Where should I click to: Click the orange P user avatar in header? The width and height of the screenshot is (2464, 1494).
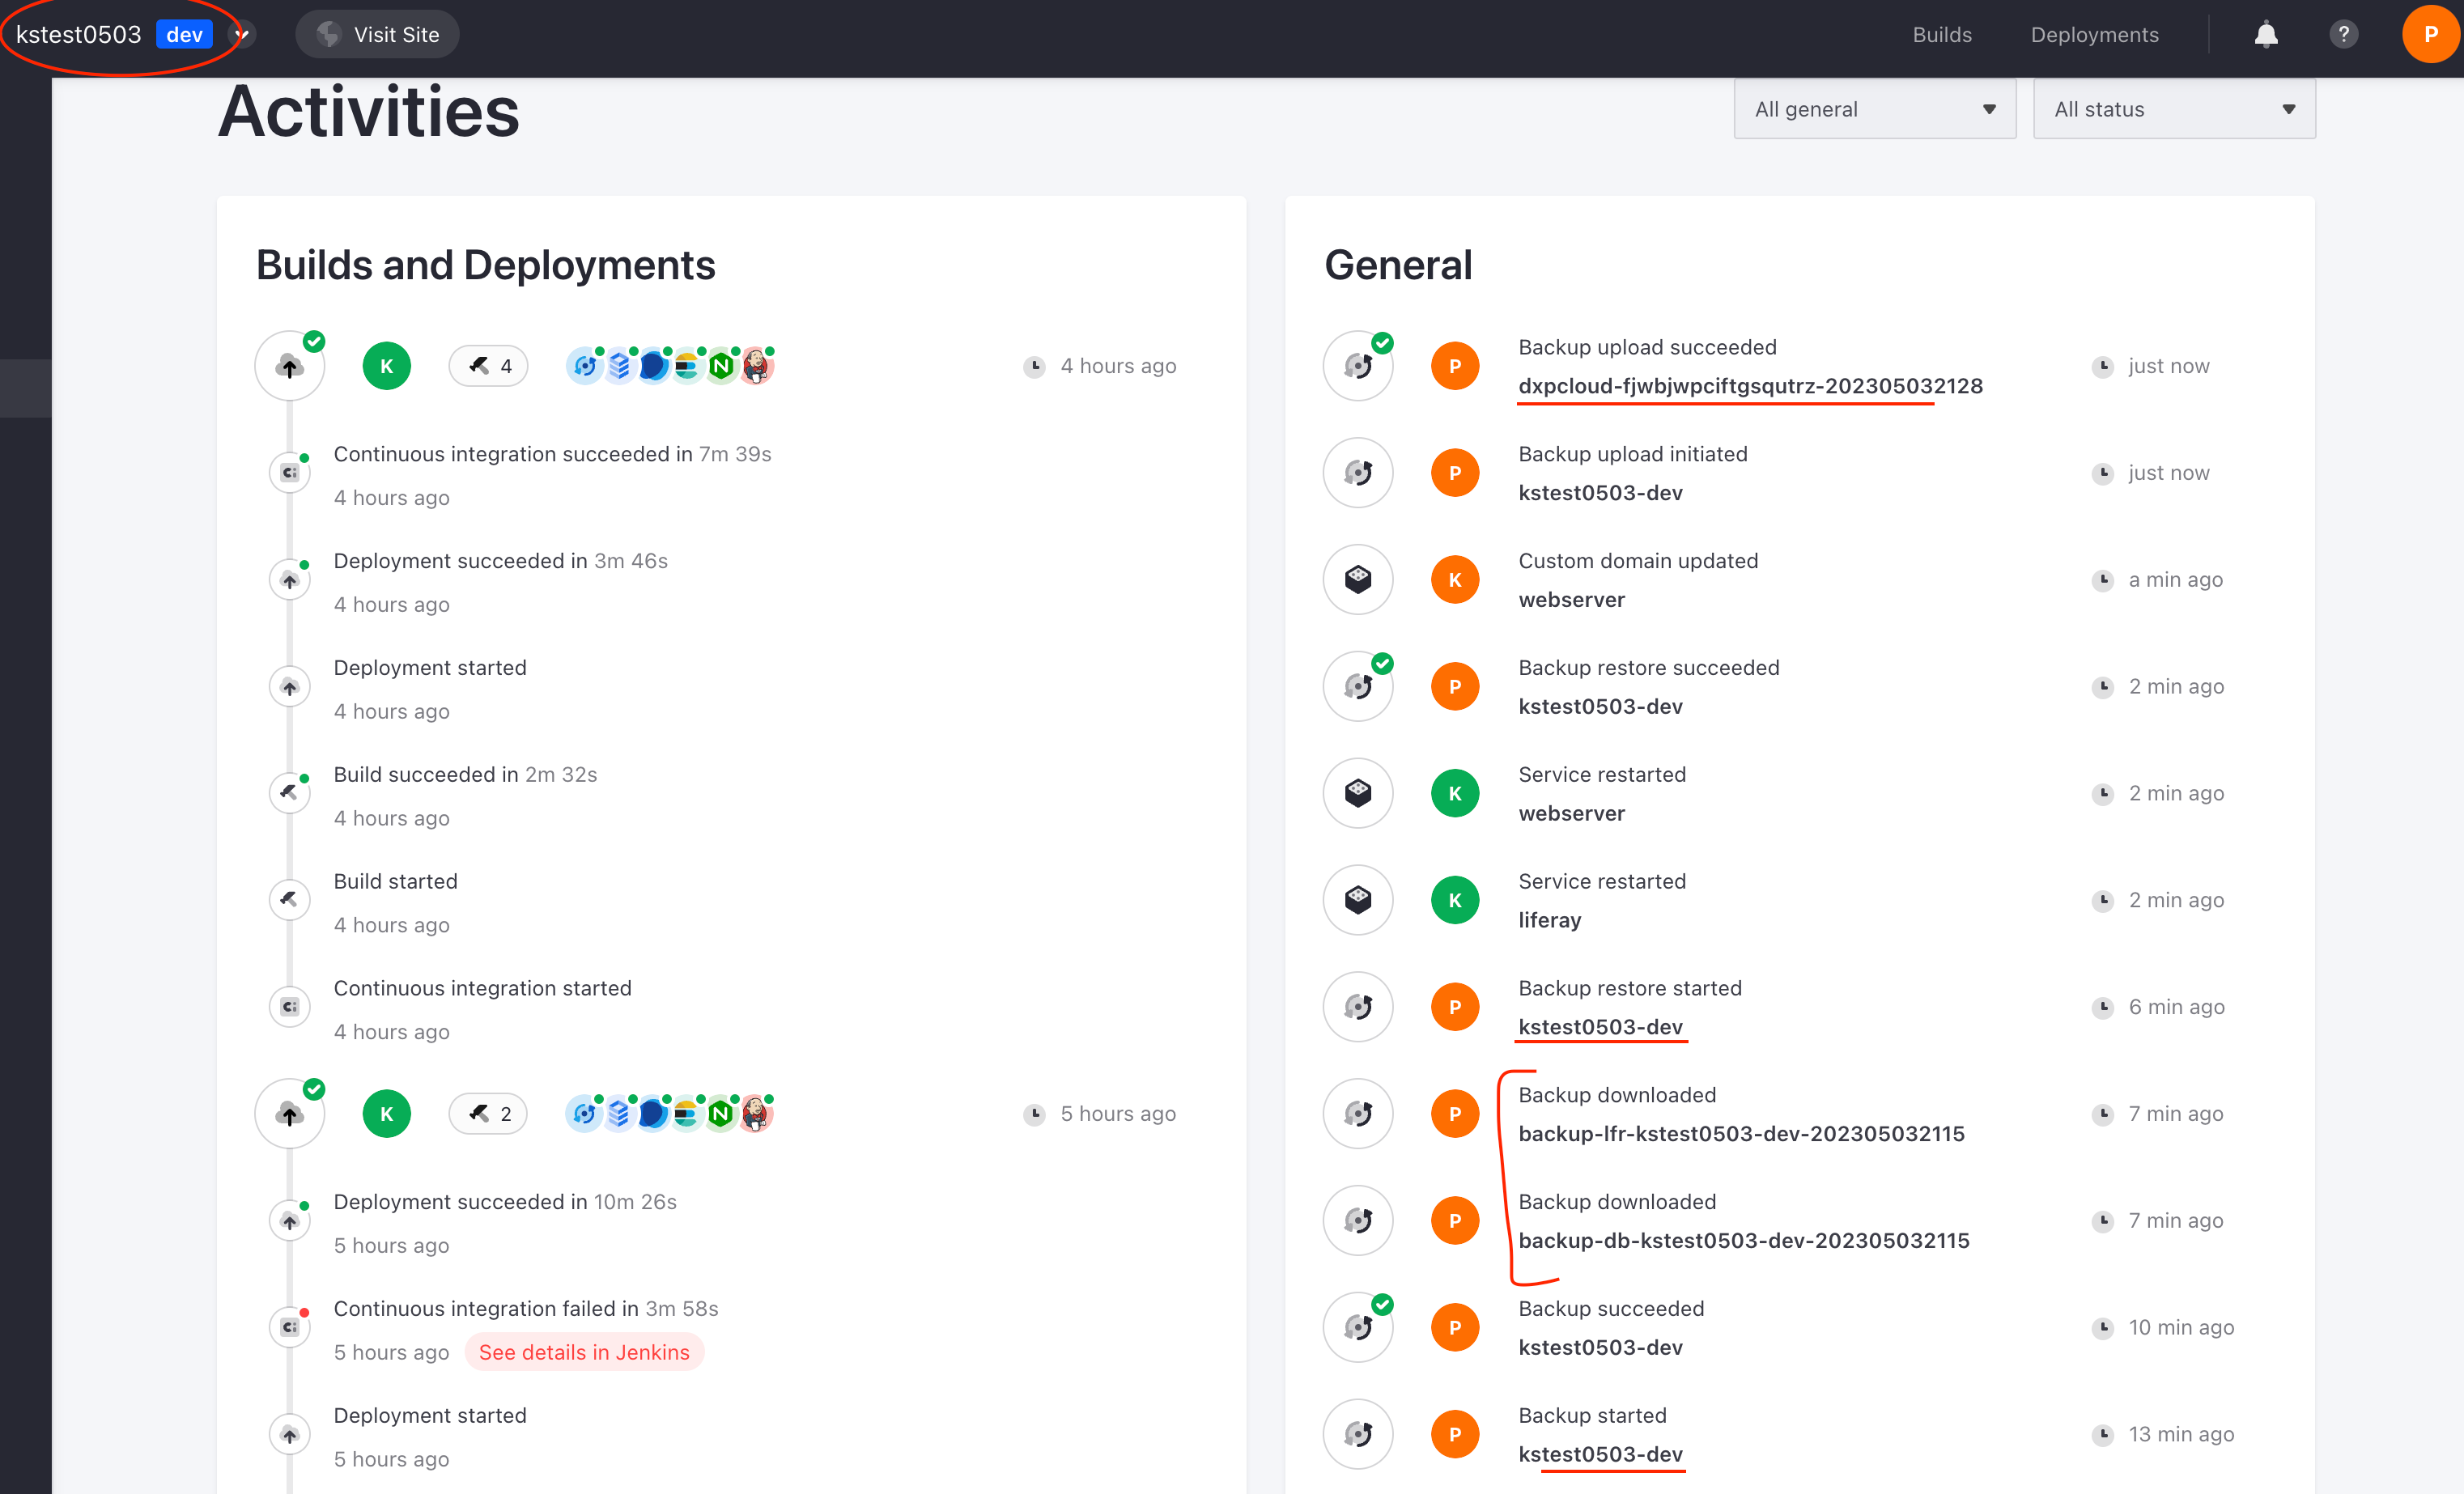click(2430, 35)
